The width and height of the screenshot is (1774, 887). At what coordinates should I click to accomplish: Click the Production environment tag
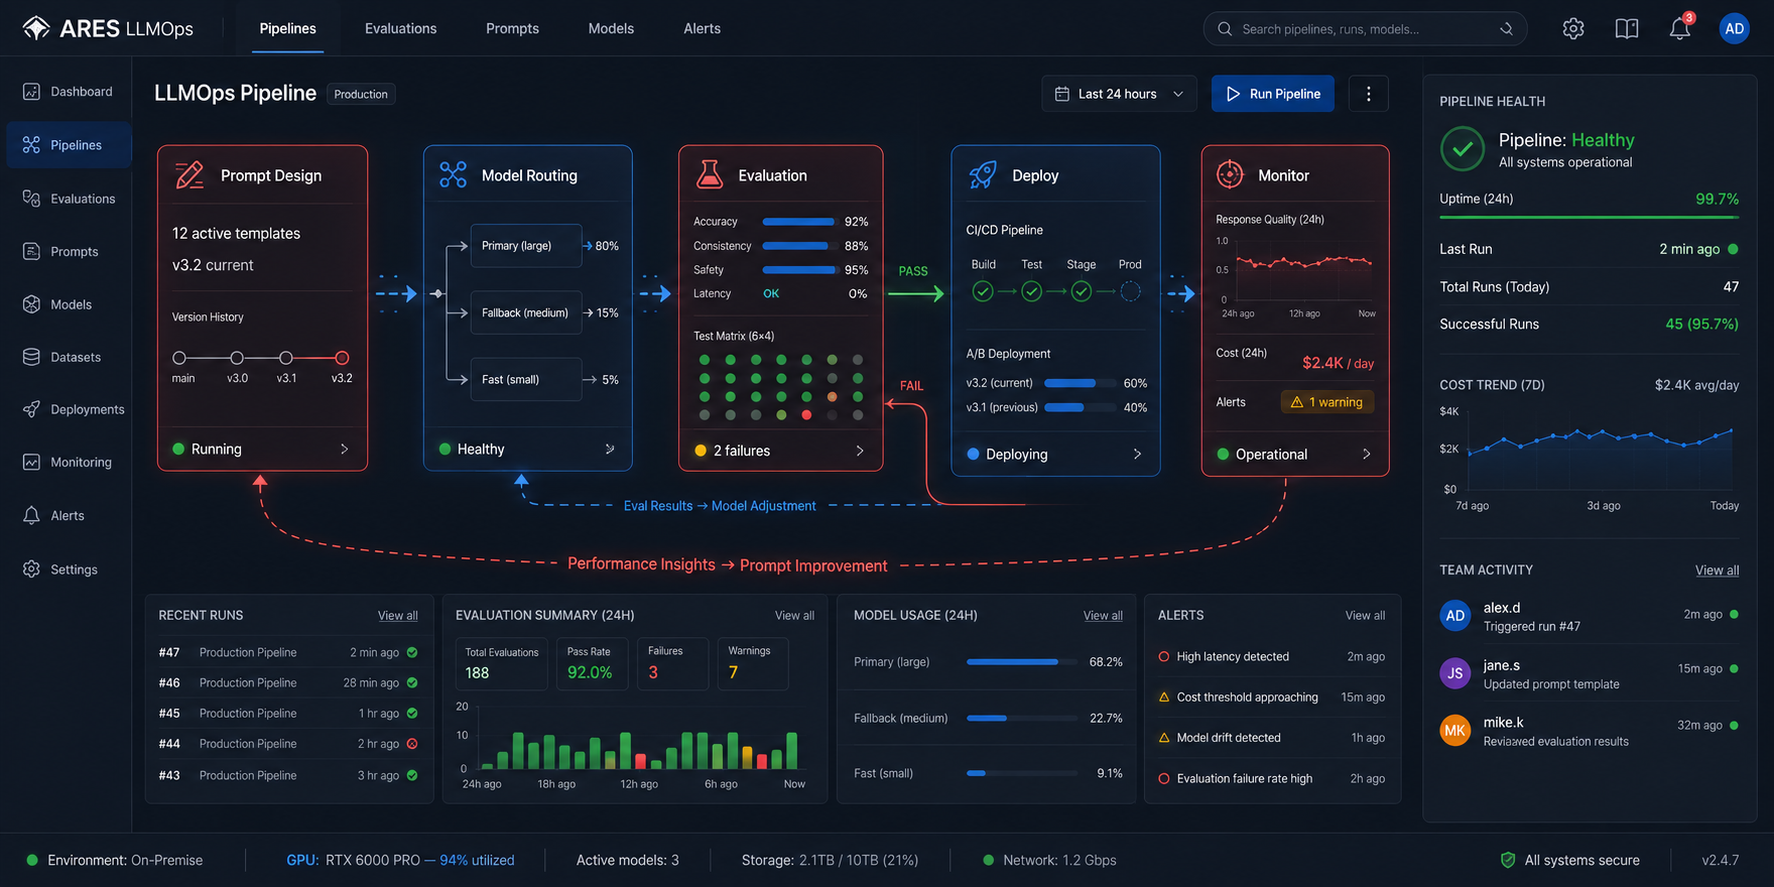click(x=361, y=94)
